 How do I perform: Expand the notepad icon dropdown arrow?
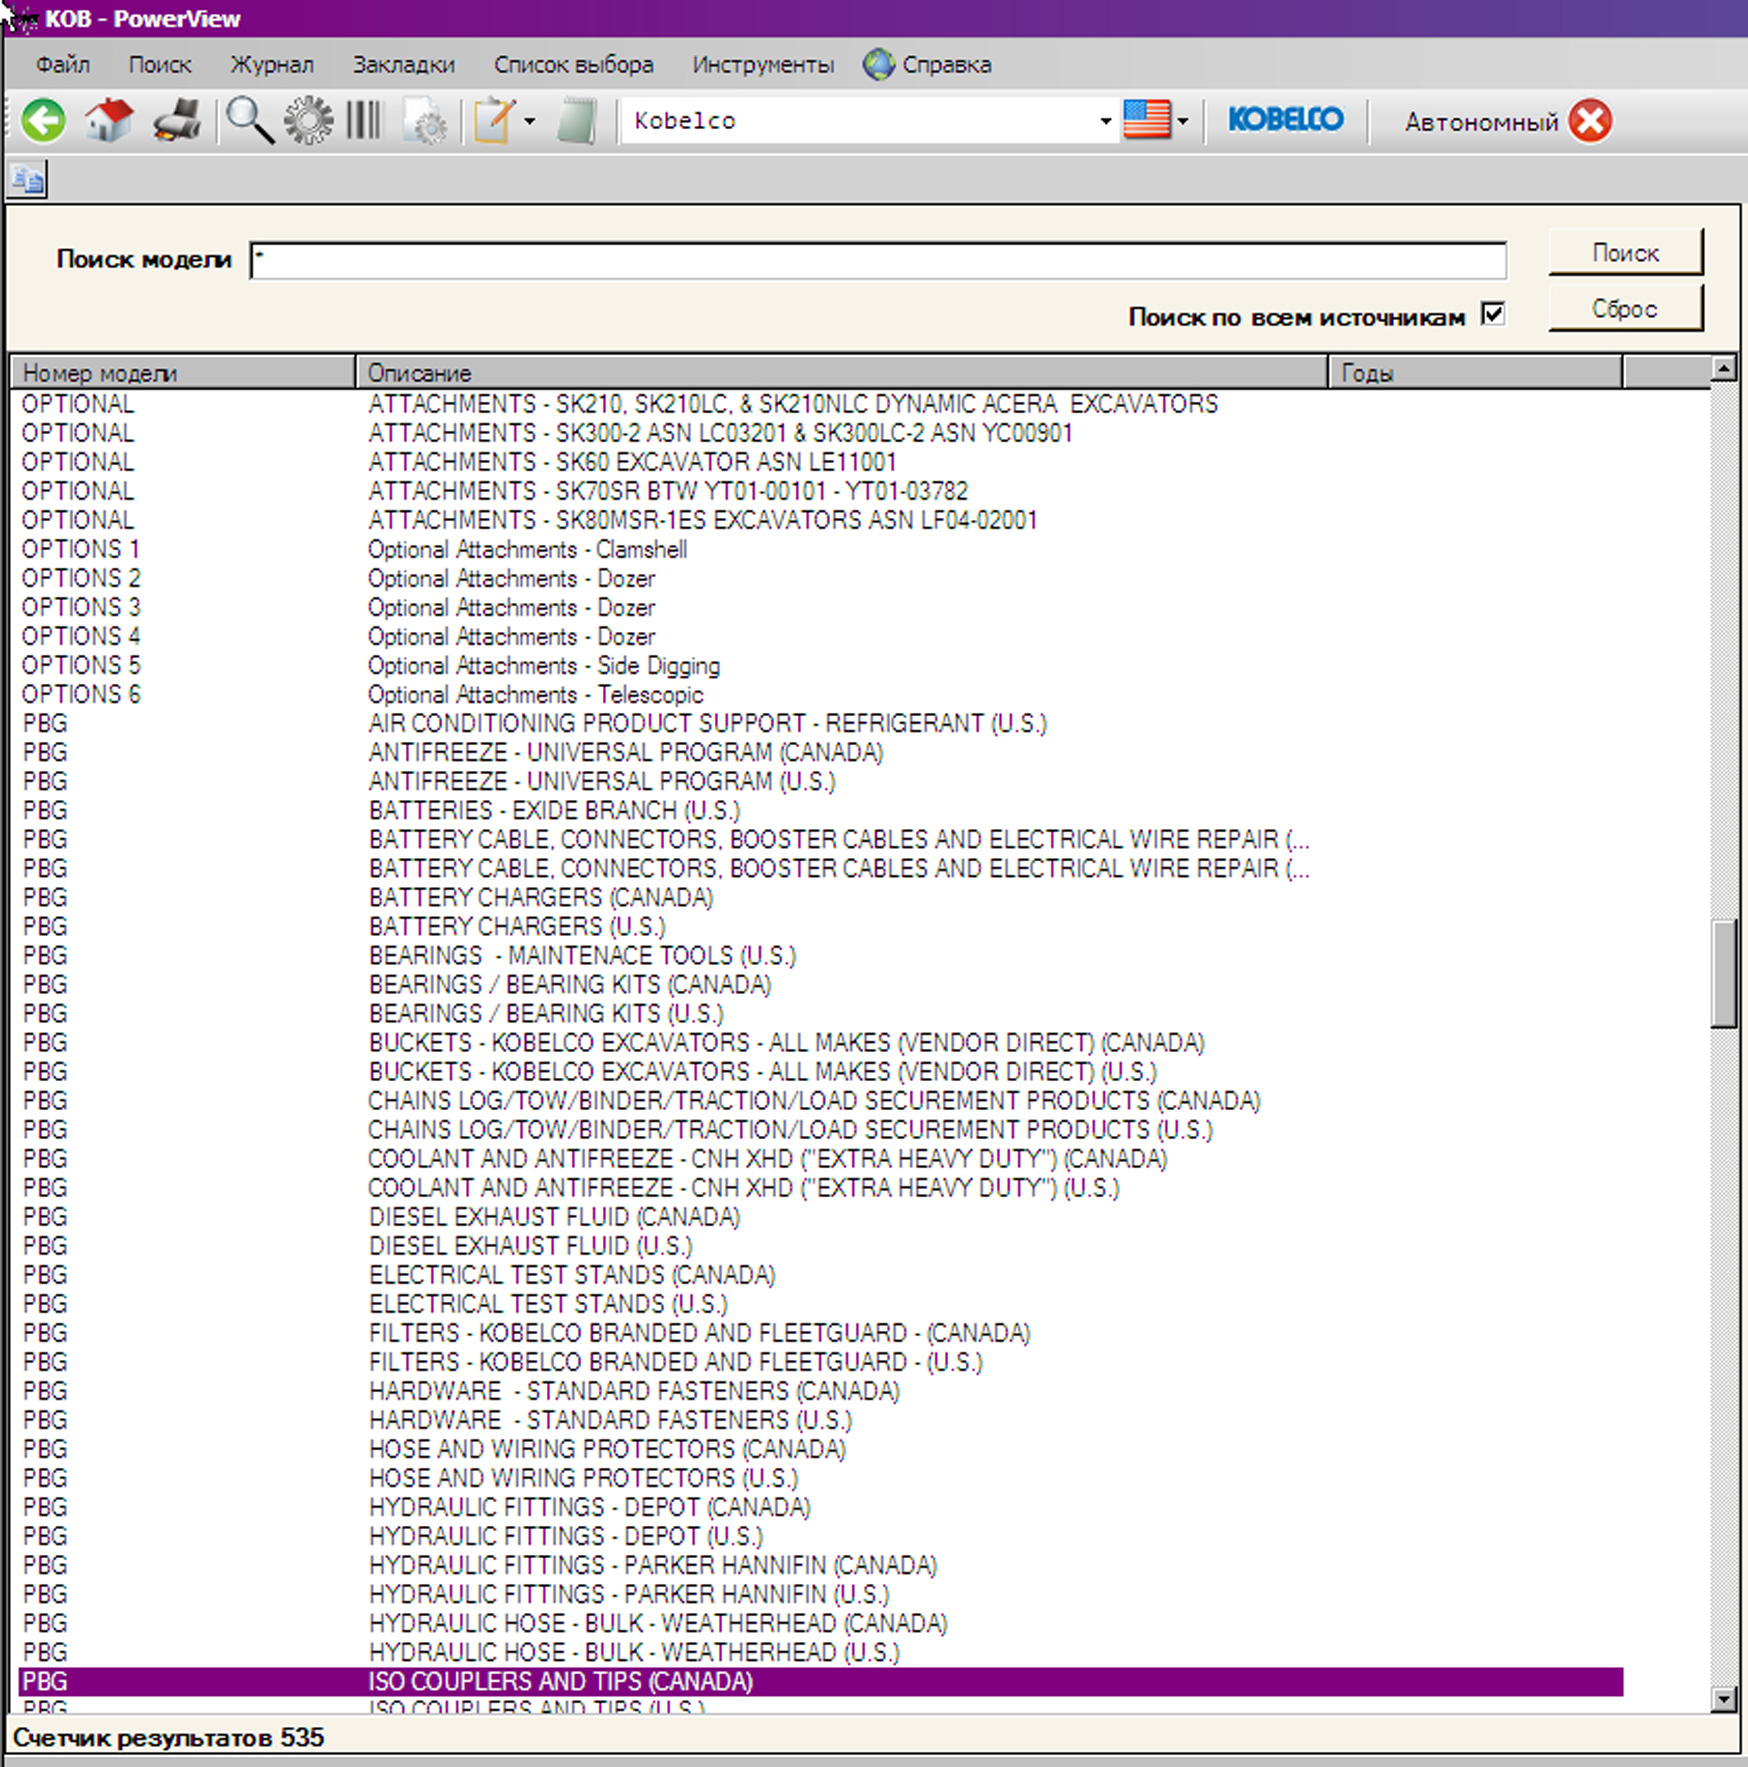point(530,121)
